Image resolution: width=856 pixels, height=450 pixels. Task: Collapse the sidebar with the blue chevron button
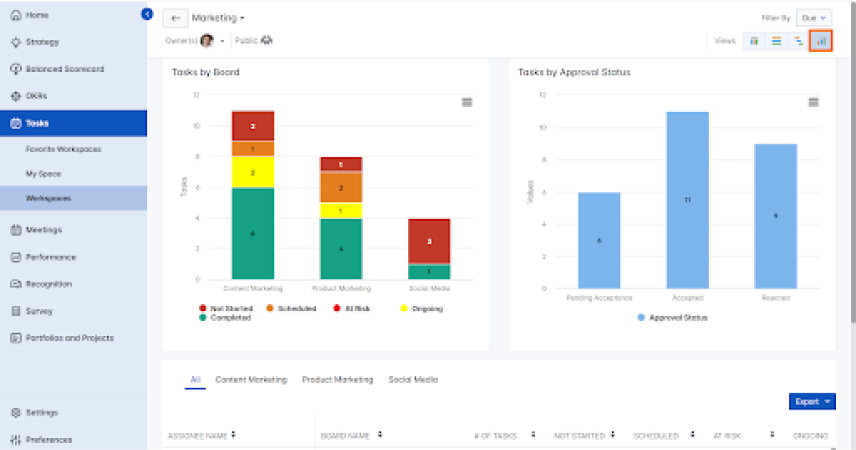point(147,14)
